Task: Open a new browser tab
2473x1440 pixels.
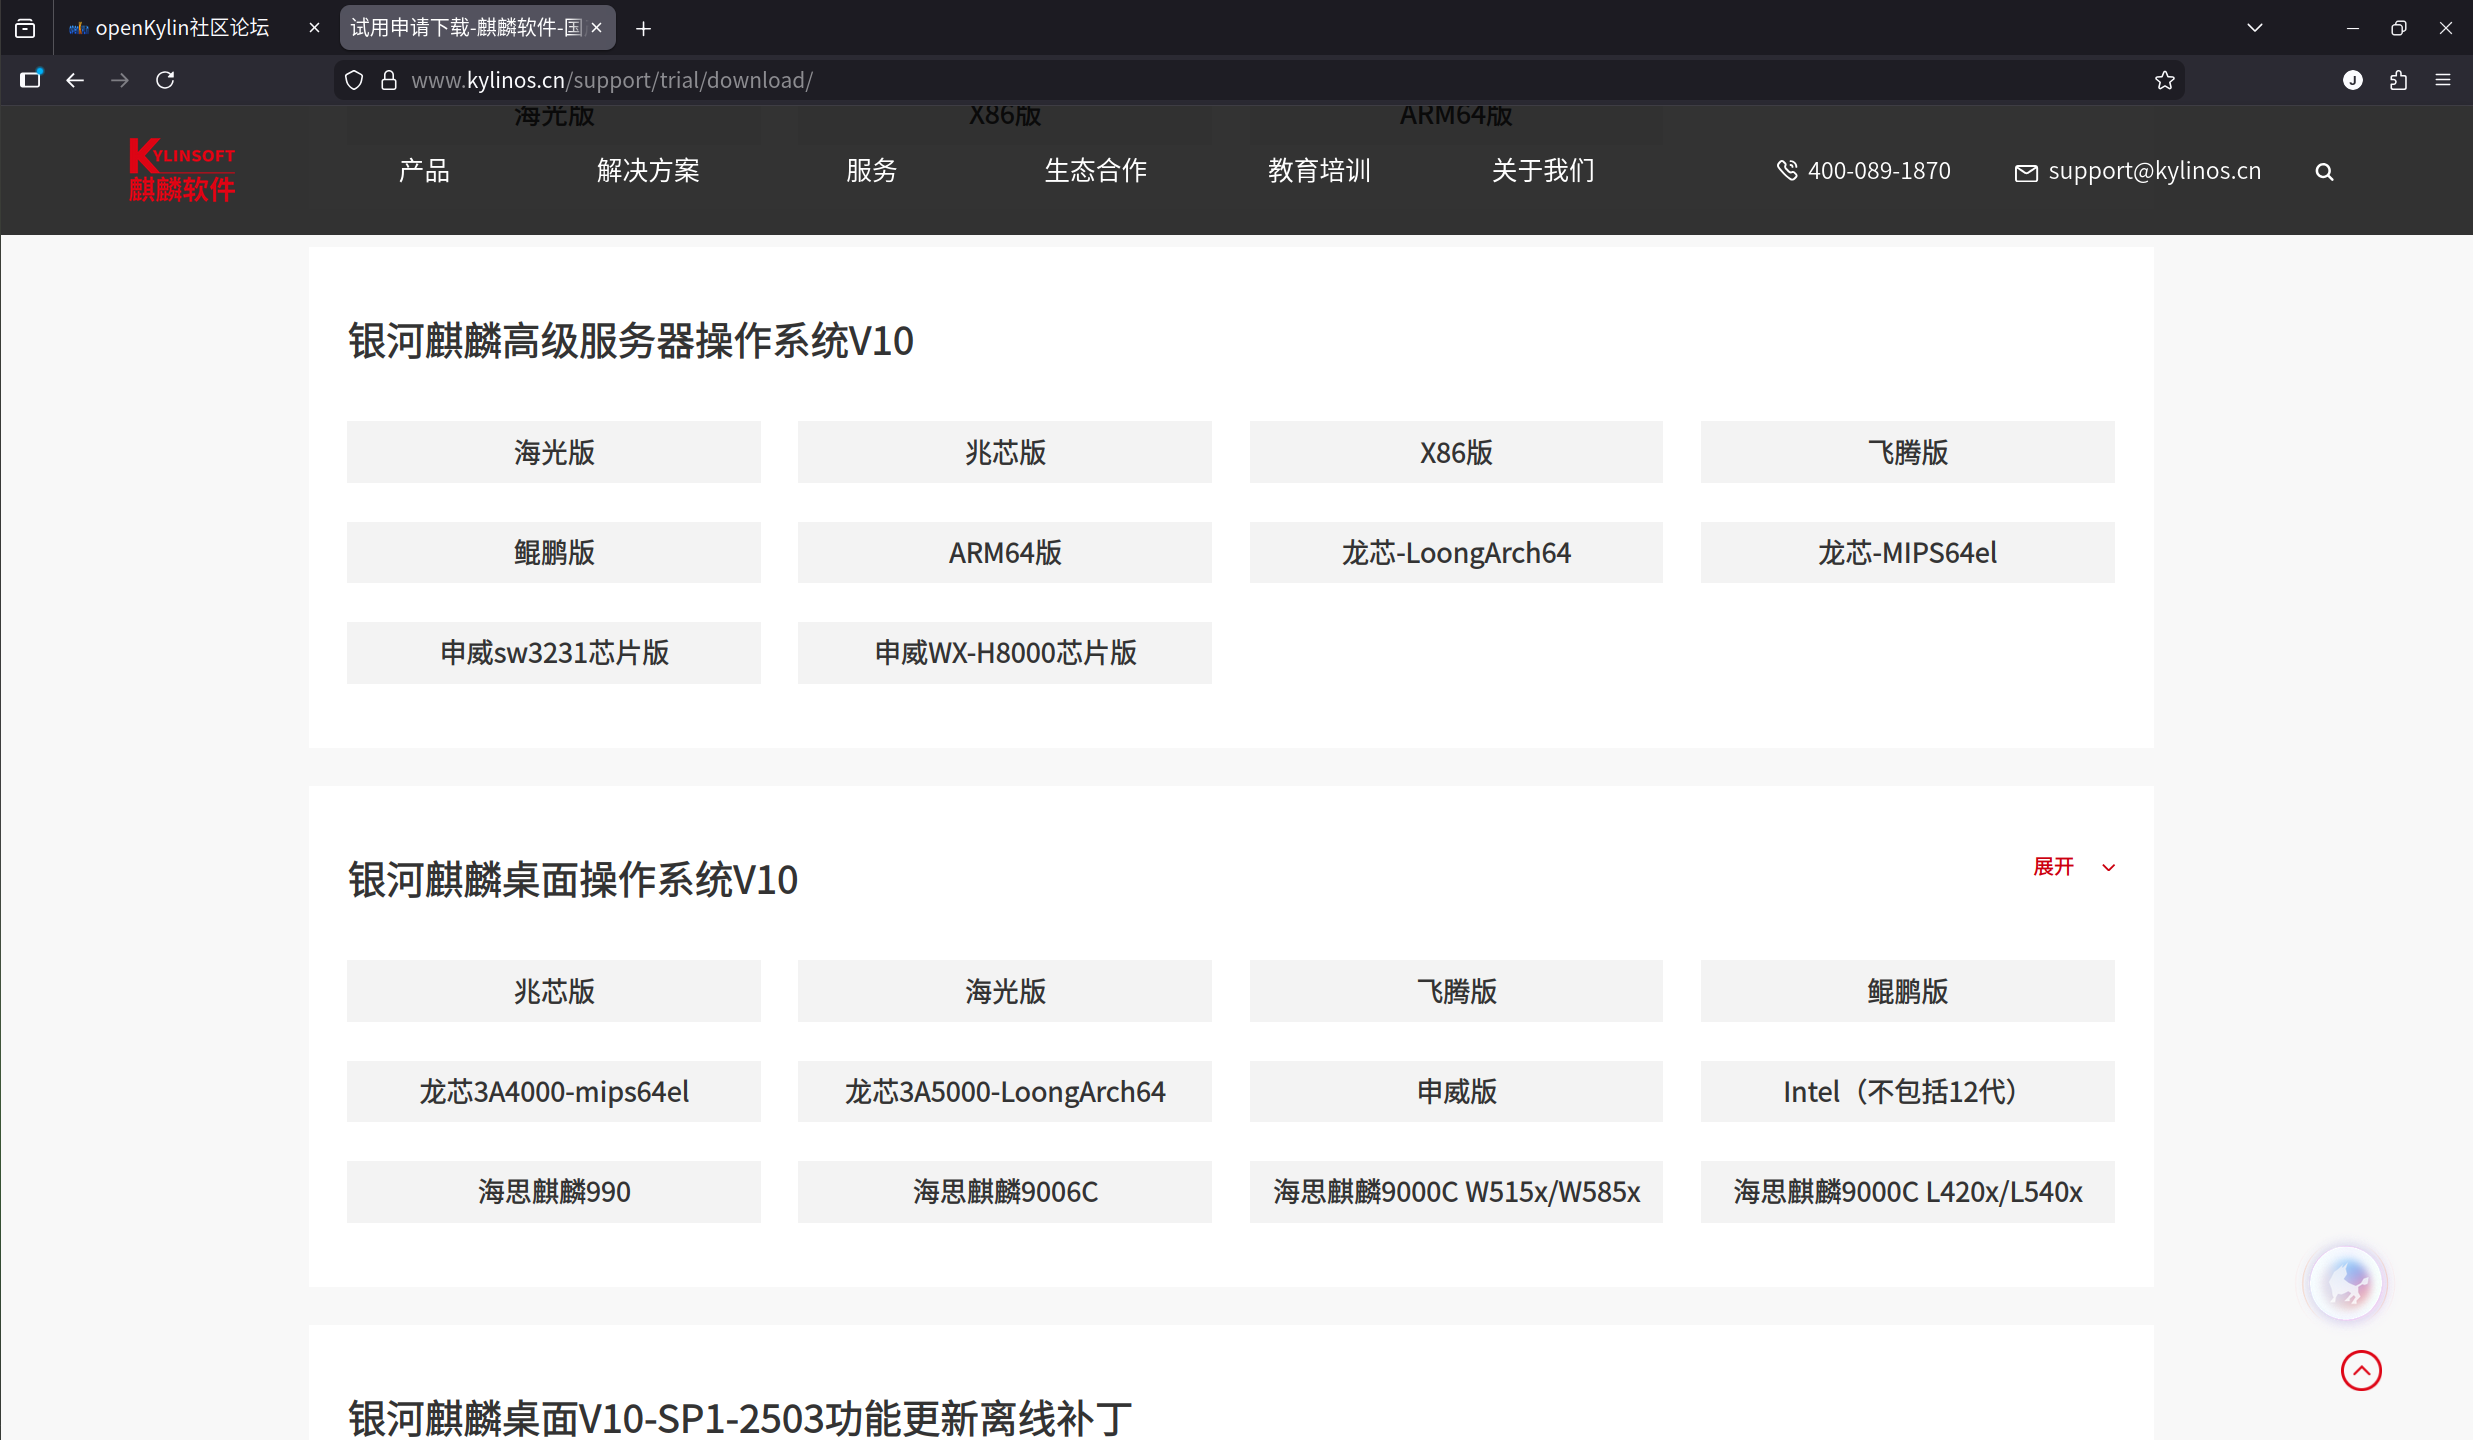Action: tap(643, 29)
